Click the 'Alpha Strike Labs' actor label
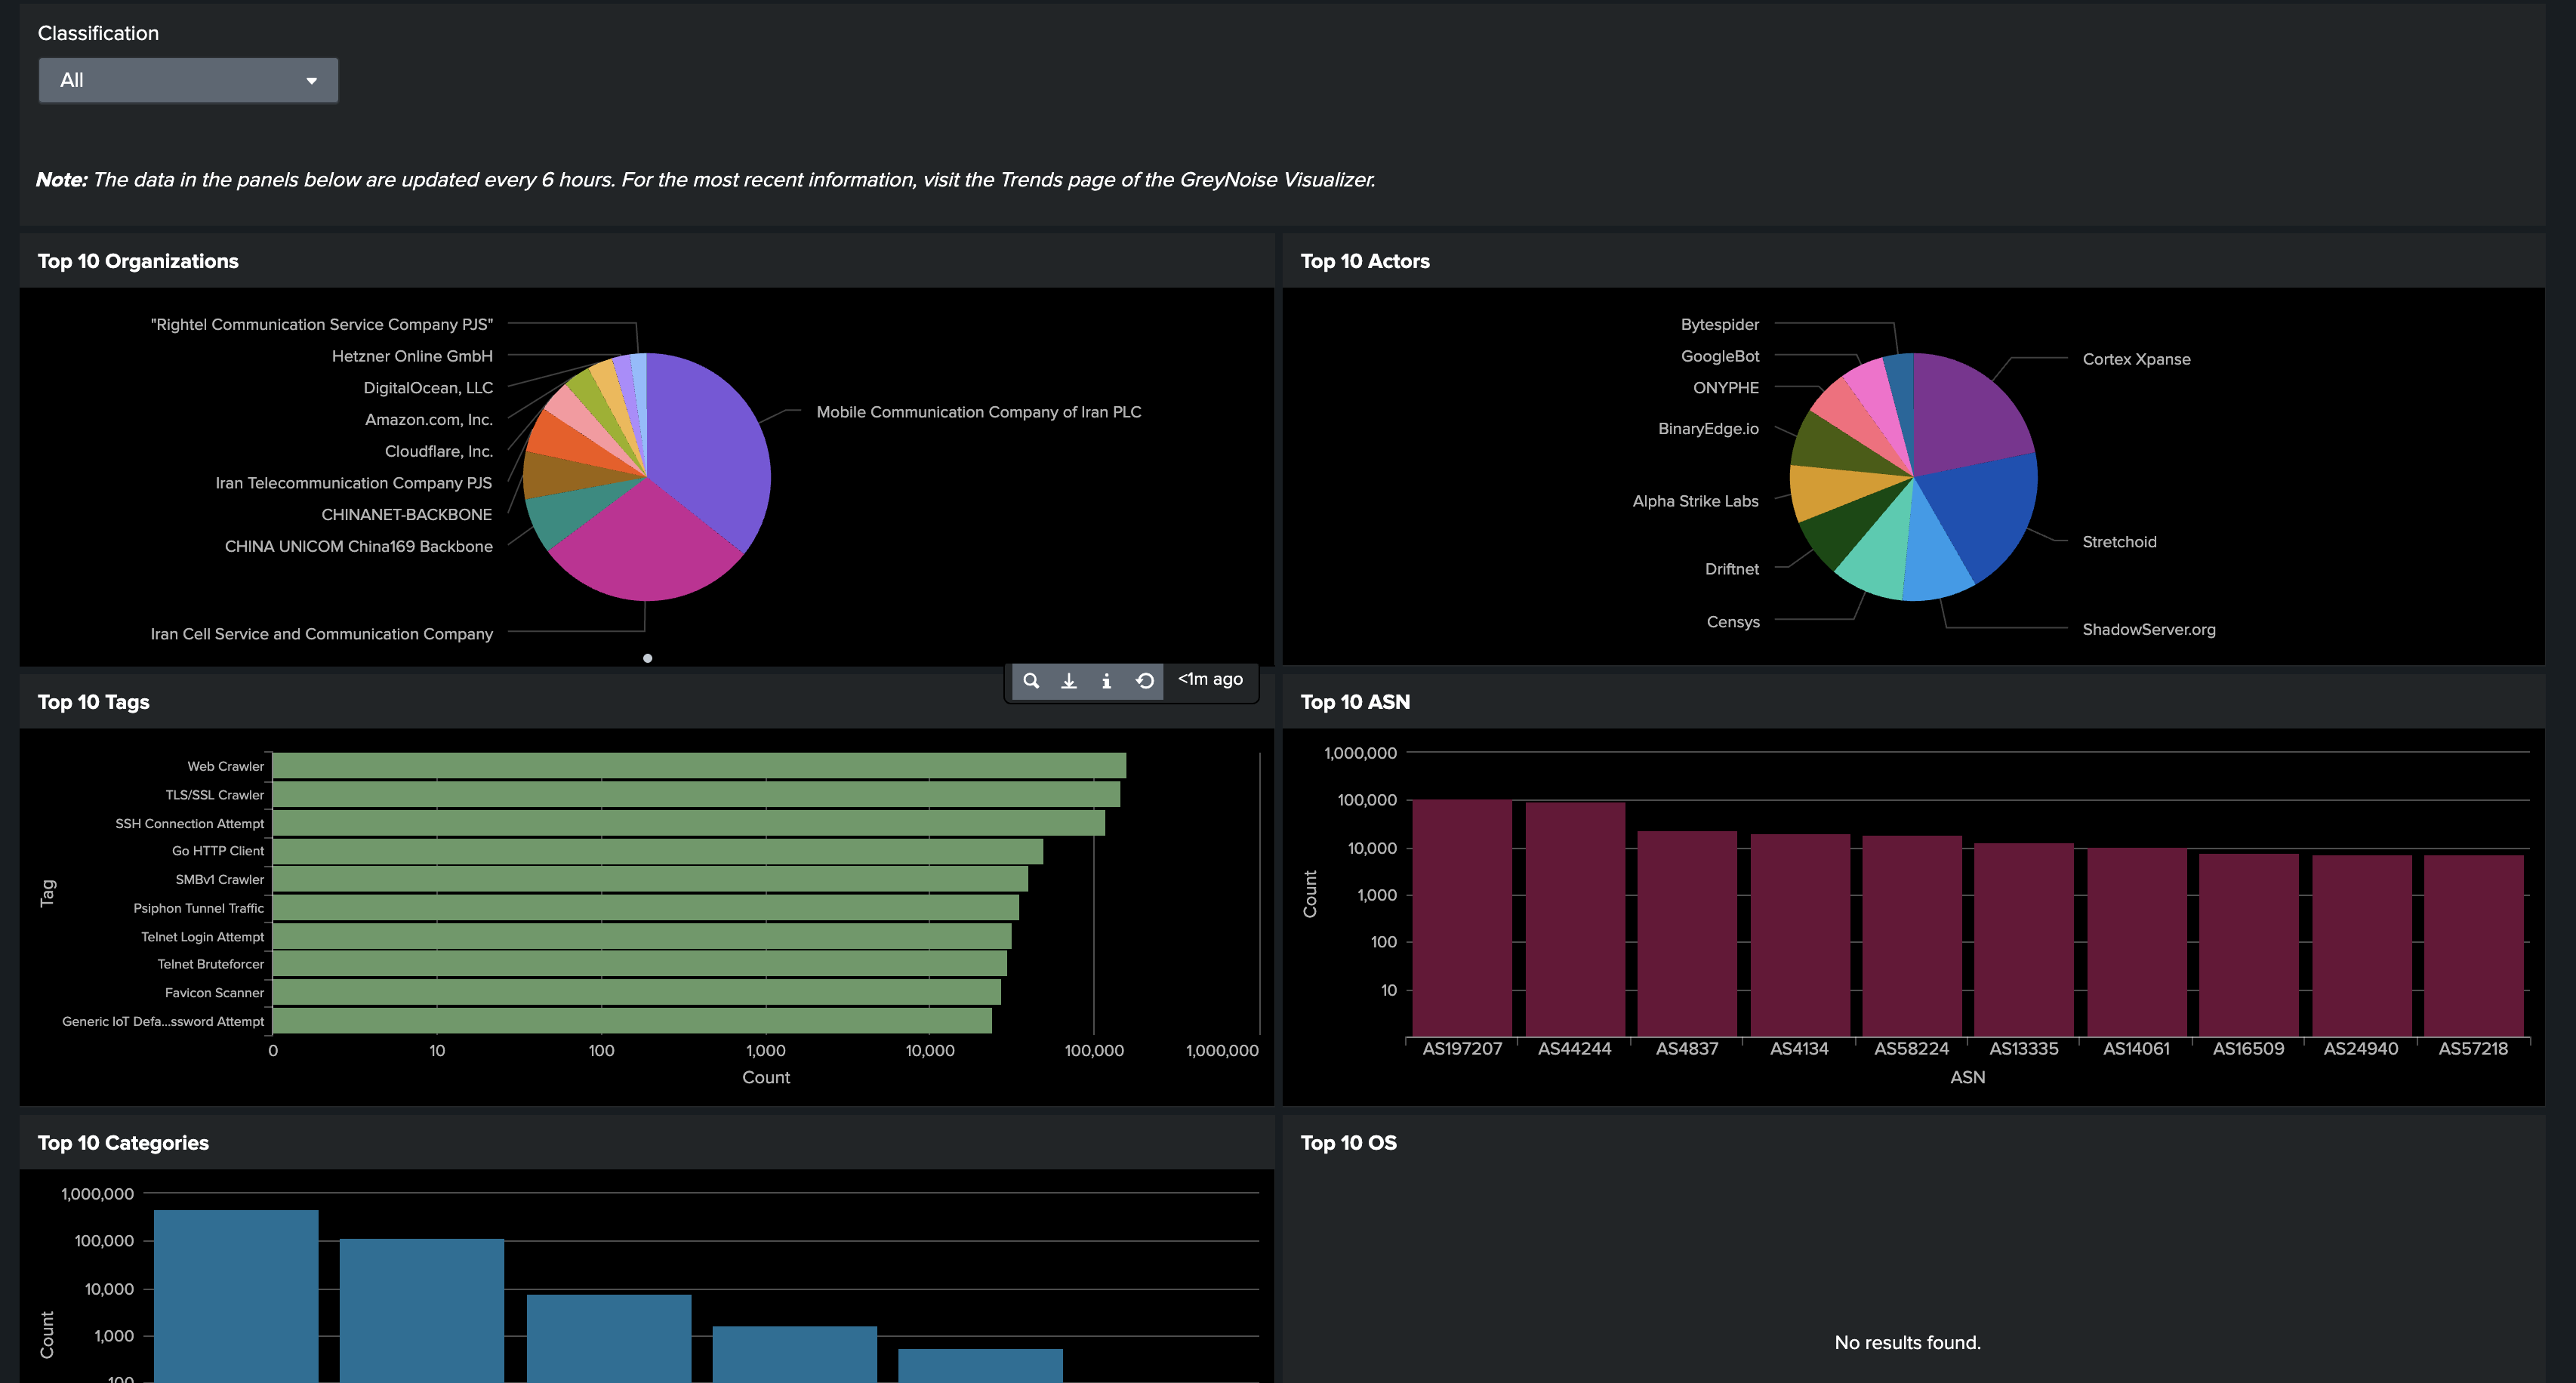This screenshot has height=1383, width=2576. pyautogui.click(x=1695, y=501)
